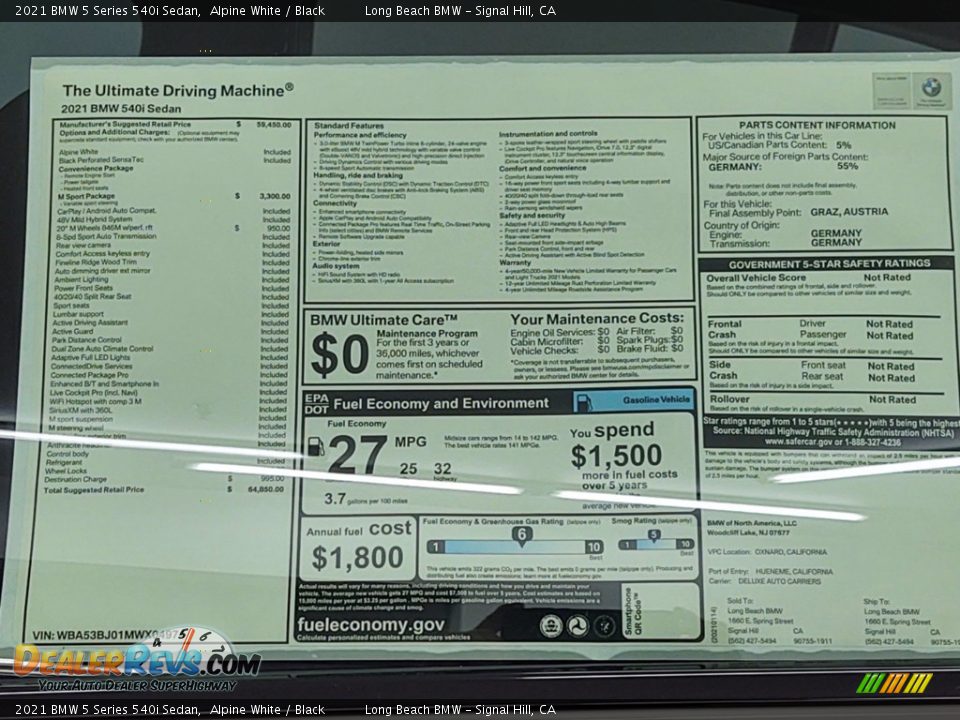Click the EPA DOT badge in the fuel economy header

tap(316, 404)
